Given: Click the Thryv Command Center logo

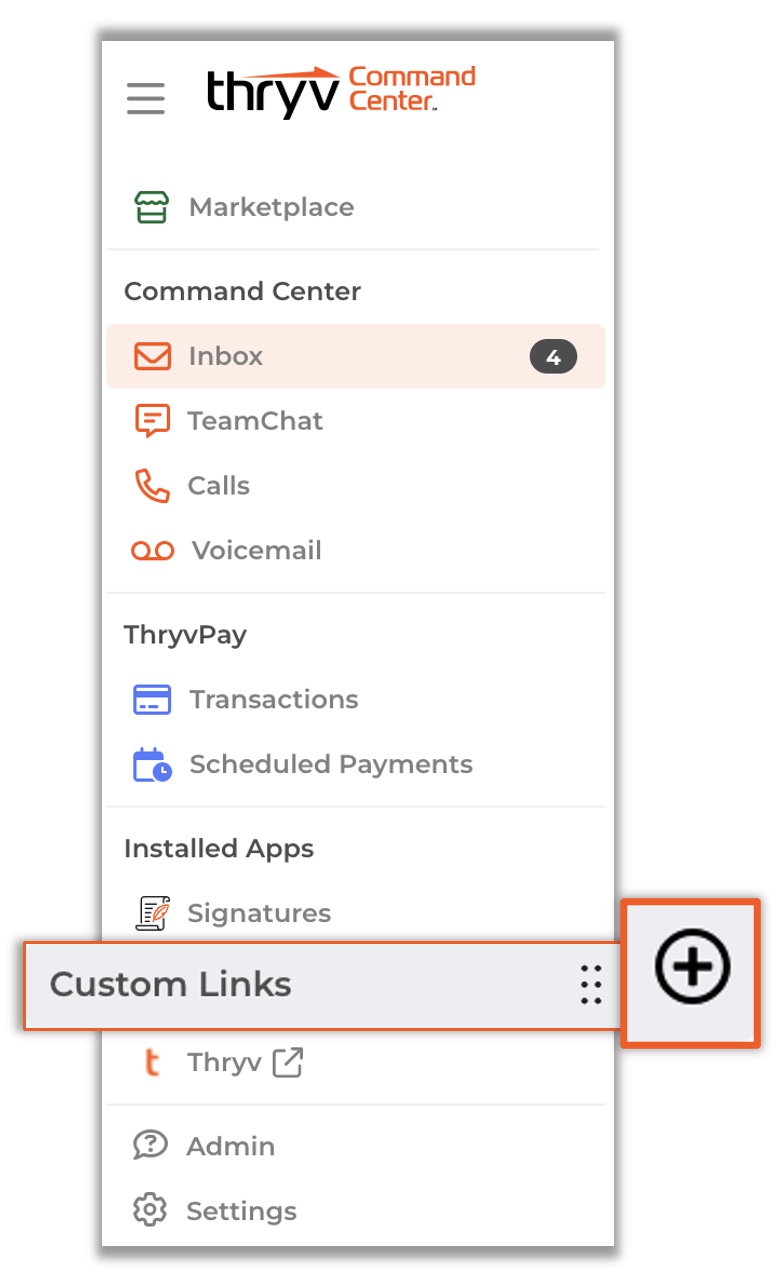Looking at the screenshot, I should coord(341,90).
